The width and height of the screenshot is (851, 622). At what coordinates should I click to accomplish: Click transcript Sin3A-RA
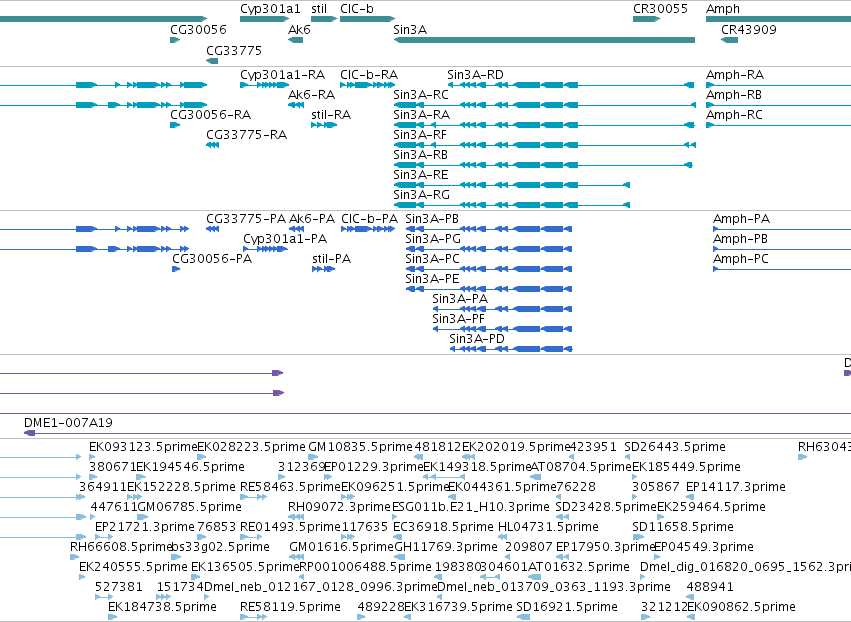(422, 115)
